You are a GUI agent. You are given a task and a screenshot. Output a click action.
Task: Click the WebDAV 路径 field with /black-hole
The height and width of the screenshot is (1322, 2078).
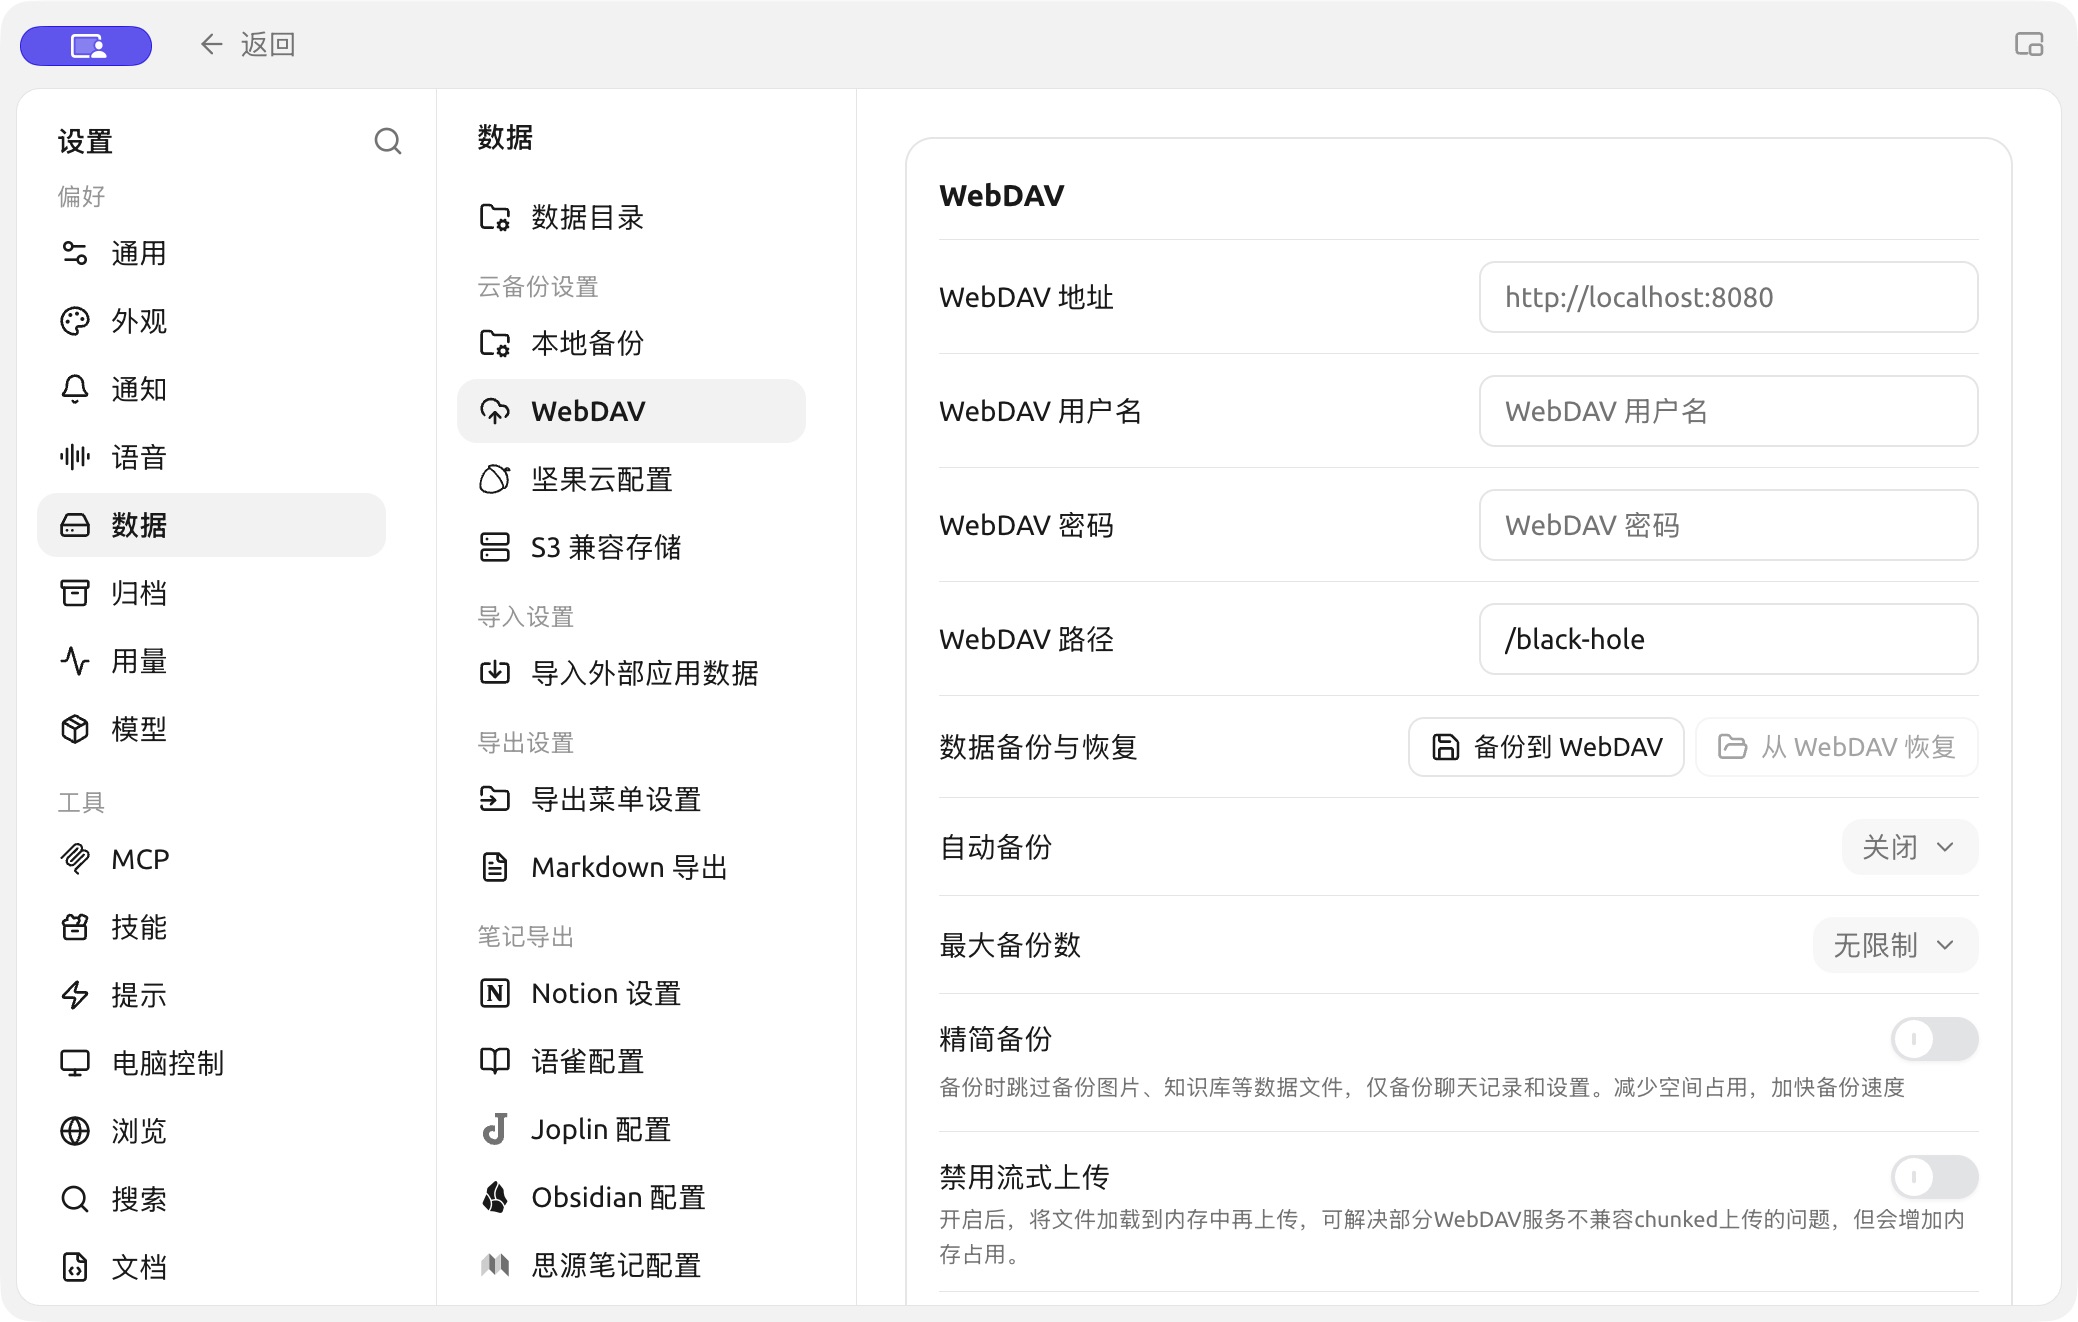pos(1728,639)
